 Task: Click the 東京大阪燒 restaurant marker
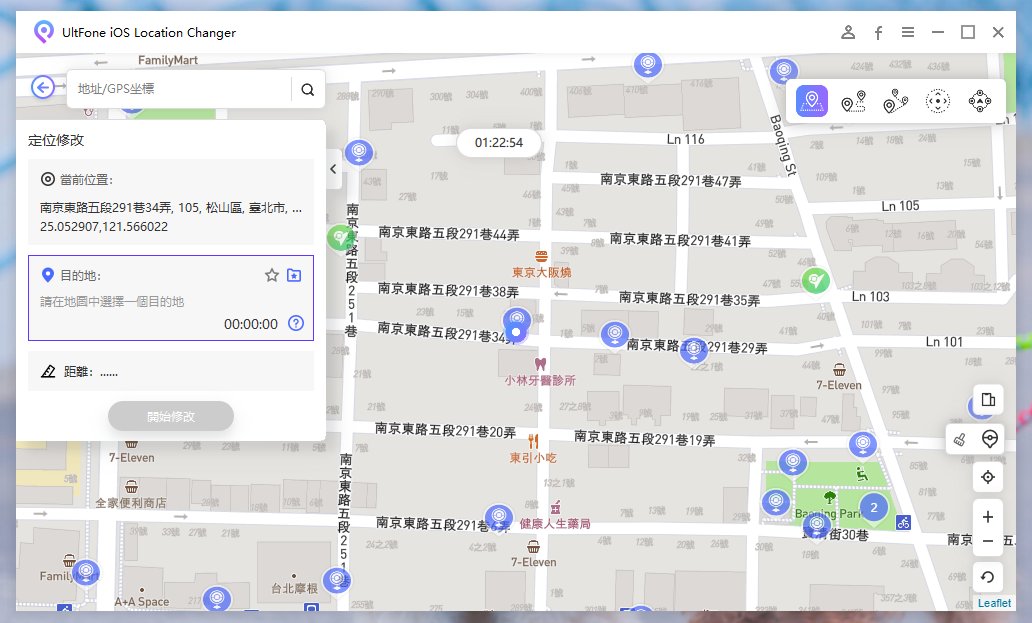(x=541, y=256)
